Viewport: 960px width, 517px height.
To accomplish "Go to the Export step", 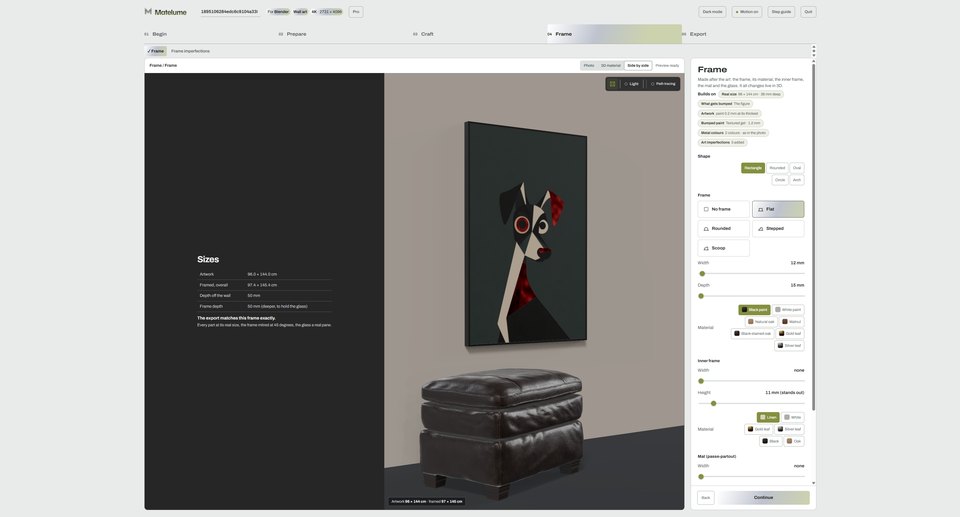I will (x=749, y=34).
